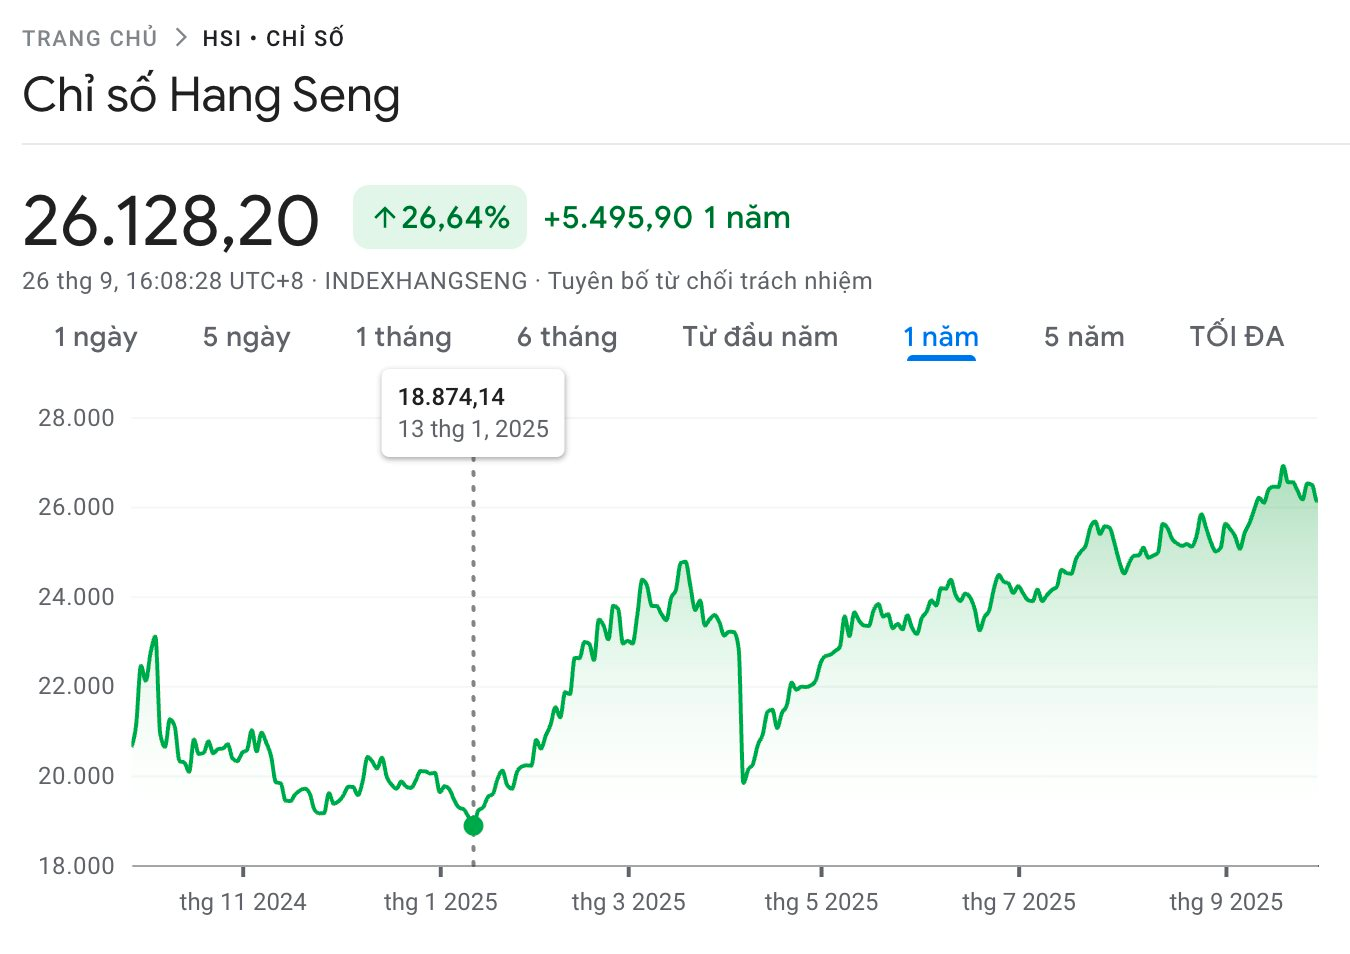Screen dimensions: 1350x954
Task: Click the TRANG CHỦ breadcrumb link
Action: [x=90, y=38]
